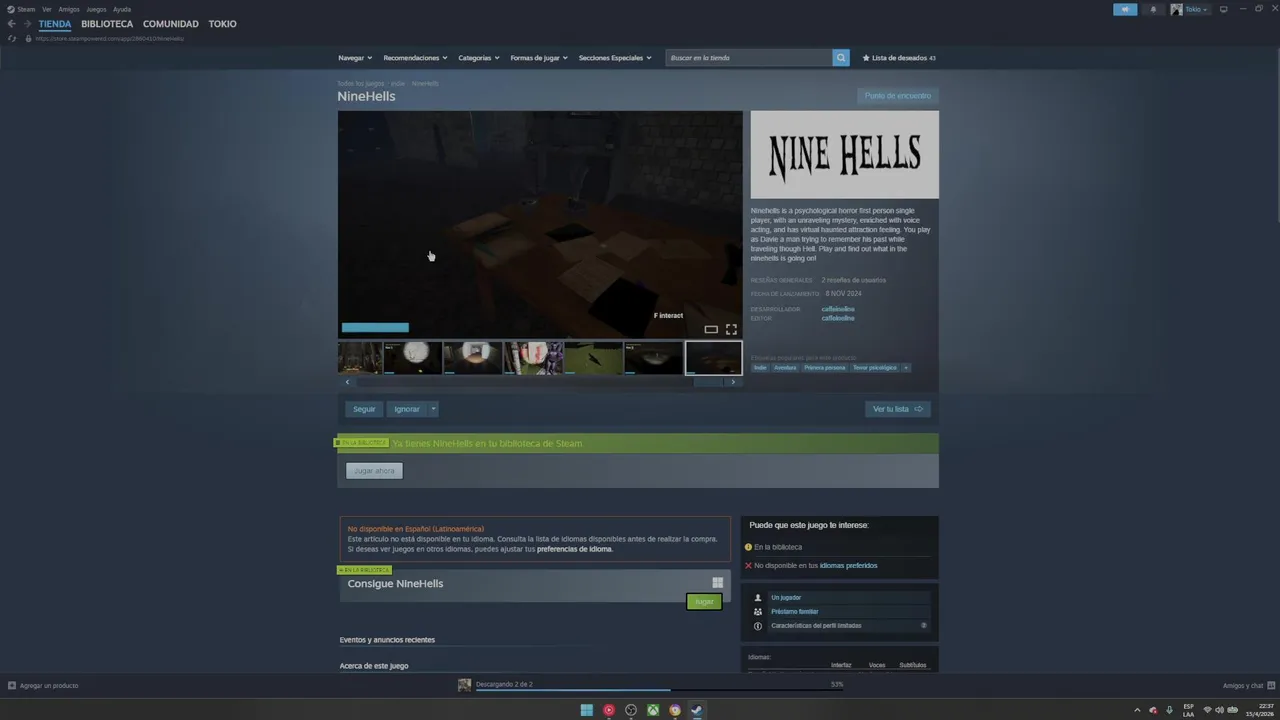This screenshot has height=720, width=1280.
Task: Toggle theater mode on media player
Action: [x=711, y=329]
